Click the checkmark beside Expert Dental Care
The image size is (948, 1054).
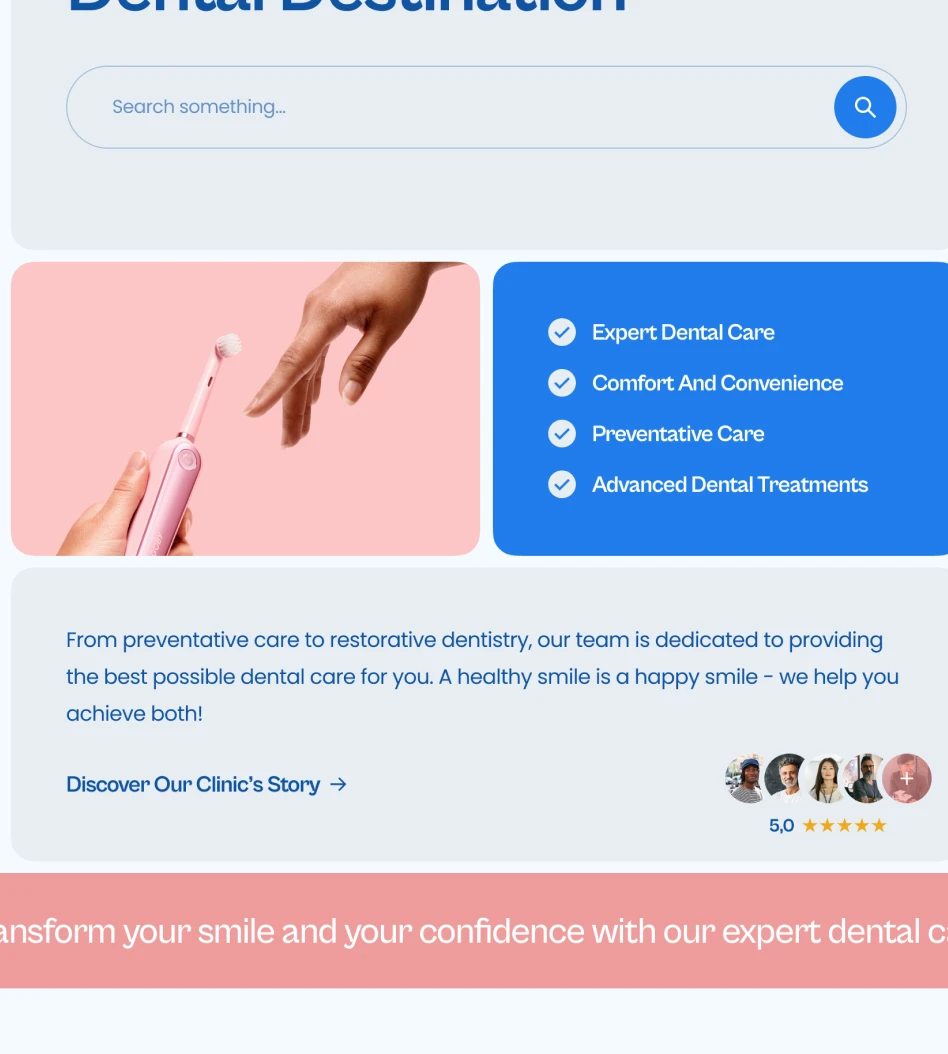tap(561, 332)
